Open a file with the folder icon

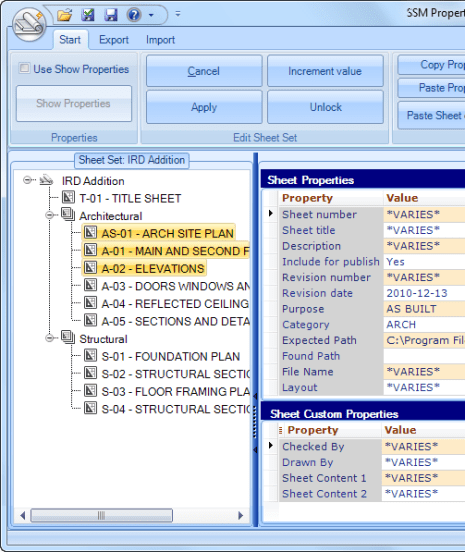pos(65,15)
